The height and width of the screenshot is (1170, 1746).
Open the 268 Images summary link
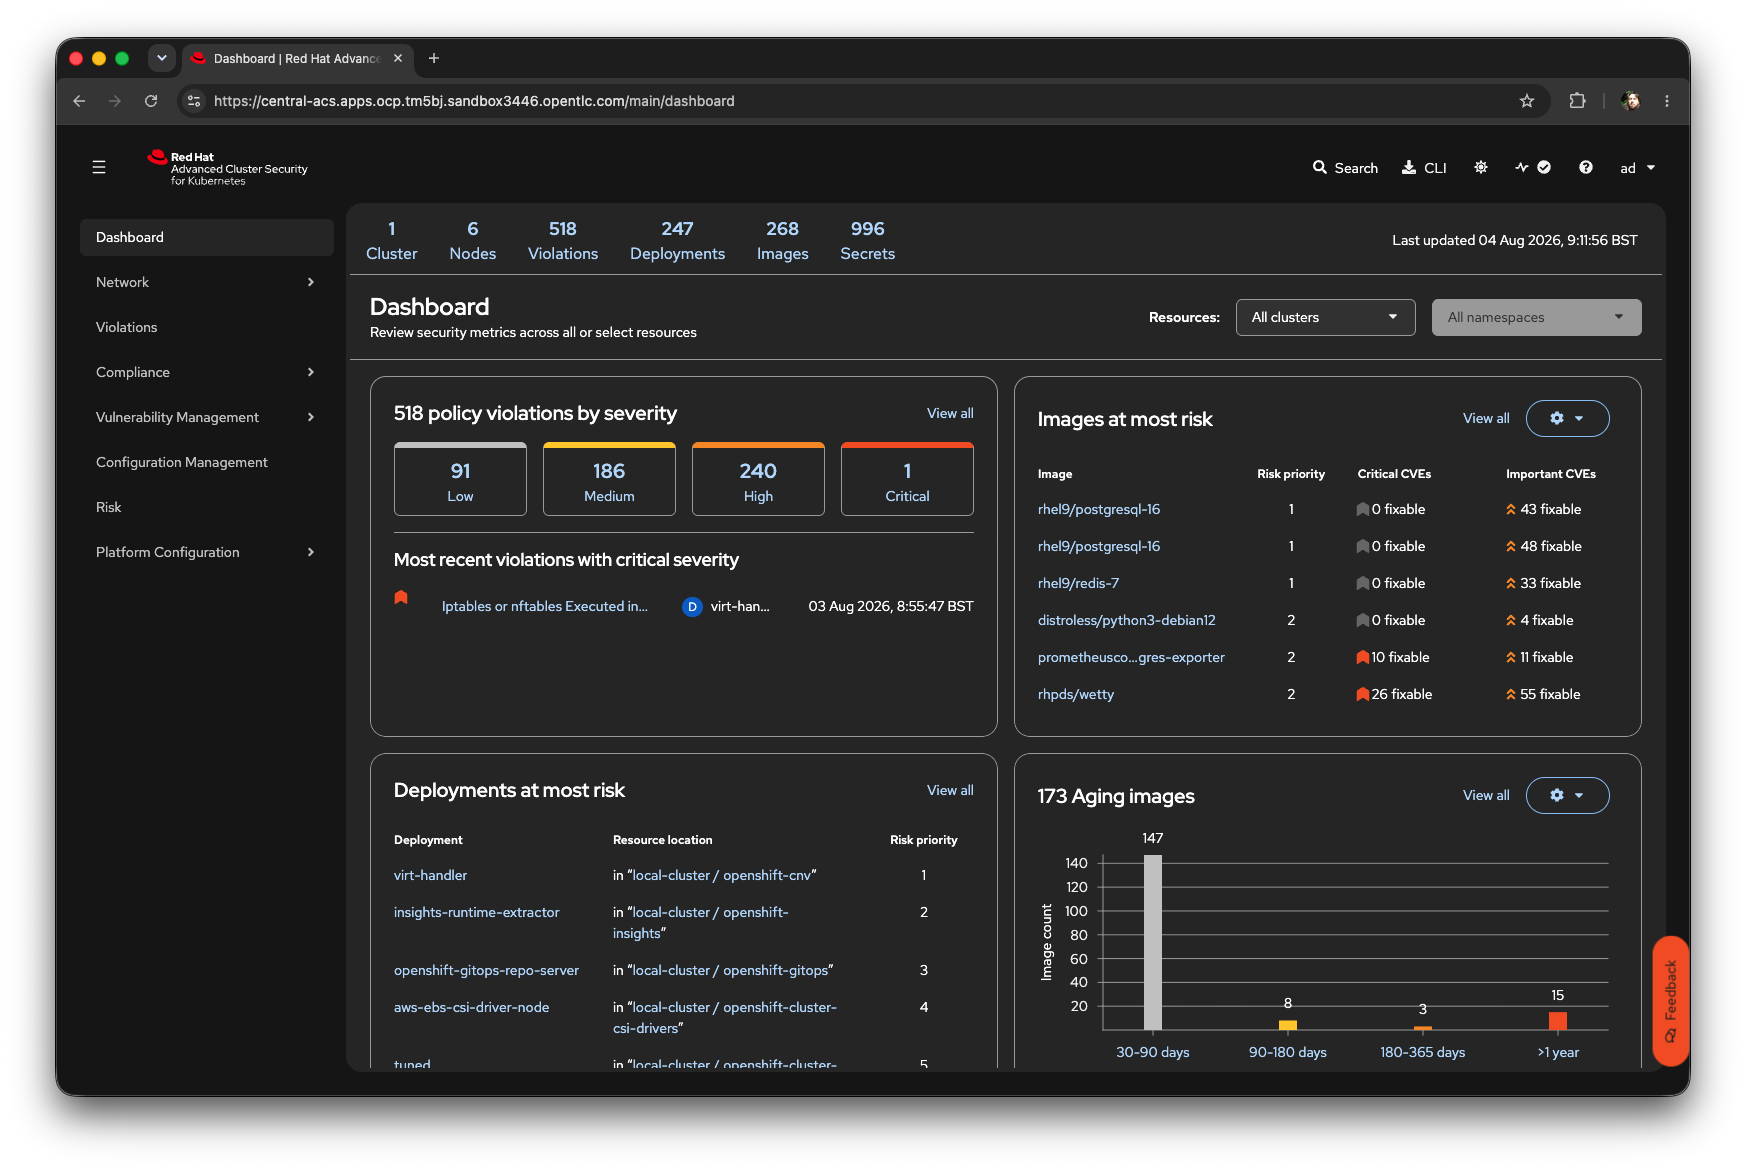coord(783,241)
